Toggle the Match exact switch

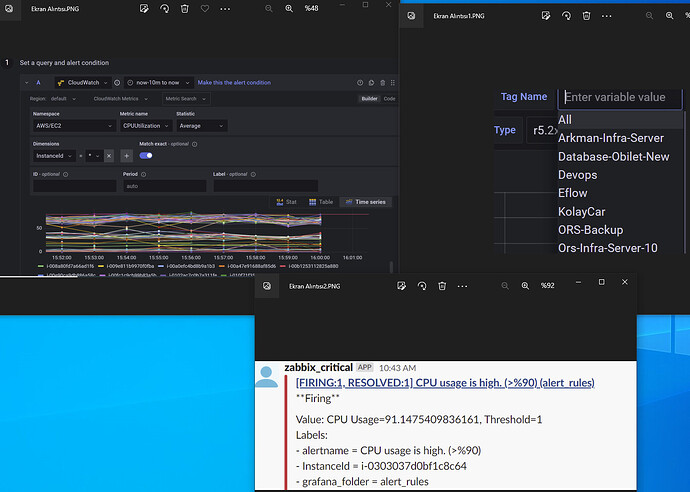[x=146, y=155]
